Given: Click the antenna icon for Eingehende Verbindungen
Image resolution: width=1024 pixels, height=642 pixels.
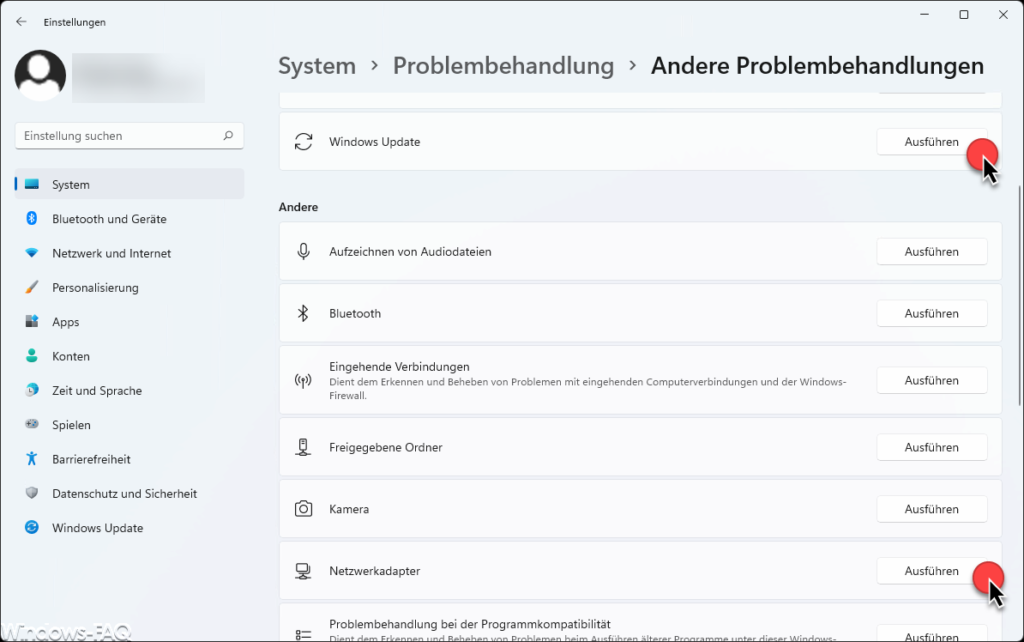Looking at the screenshot, I should [x=303, y=380].
